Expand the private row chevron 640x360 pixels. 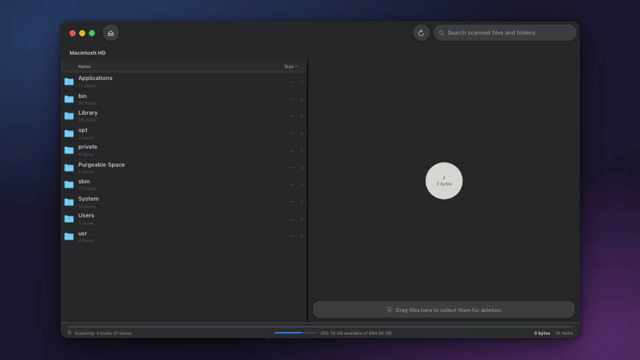[302, 150]
